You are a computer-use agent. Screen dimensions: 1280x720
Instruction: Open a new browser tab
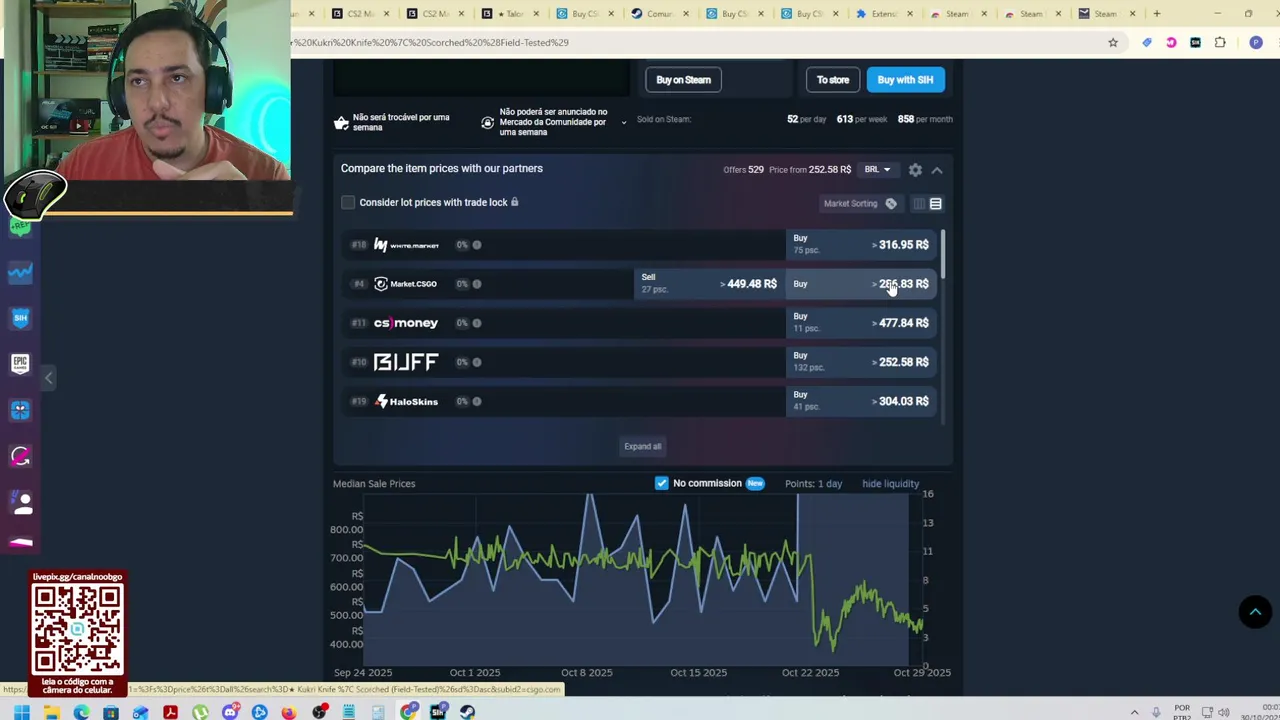pos(1157,14)
